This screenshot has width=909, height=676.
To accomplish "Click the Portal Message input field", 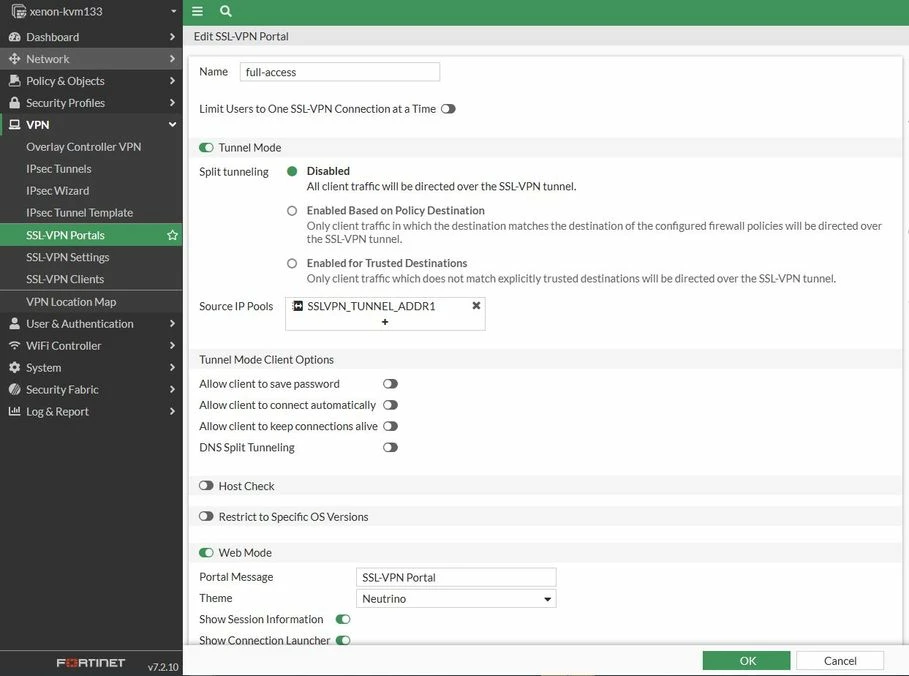I will pos(456,577).
